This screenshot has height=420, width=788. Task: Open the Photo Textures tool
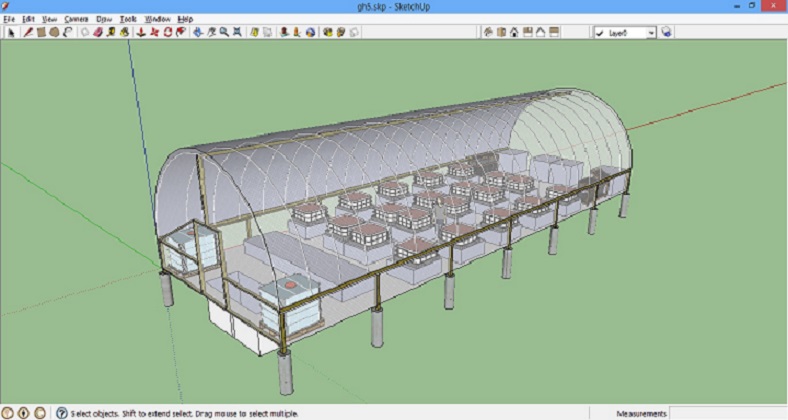pyautogui.click(x=298, y=33)
